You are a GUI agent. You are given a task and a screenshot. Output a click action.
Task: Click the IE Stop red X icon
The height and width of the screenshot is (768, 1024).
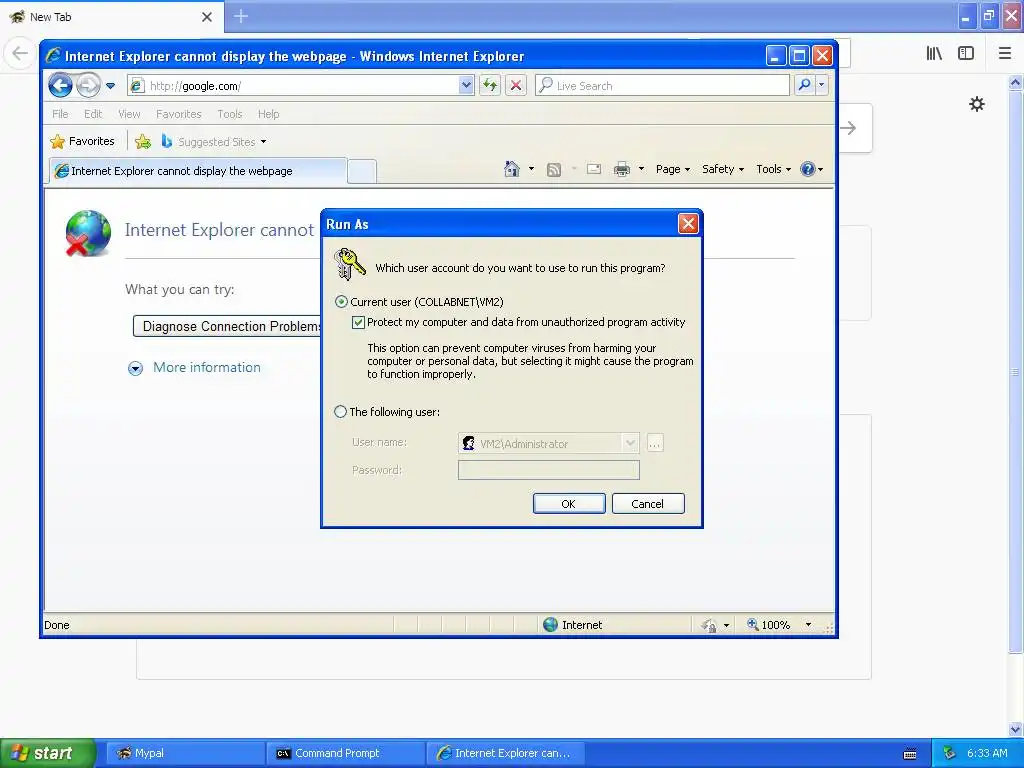point(516,85)
